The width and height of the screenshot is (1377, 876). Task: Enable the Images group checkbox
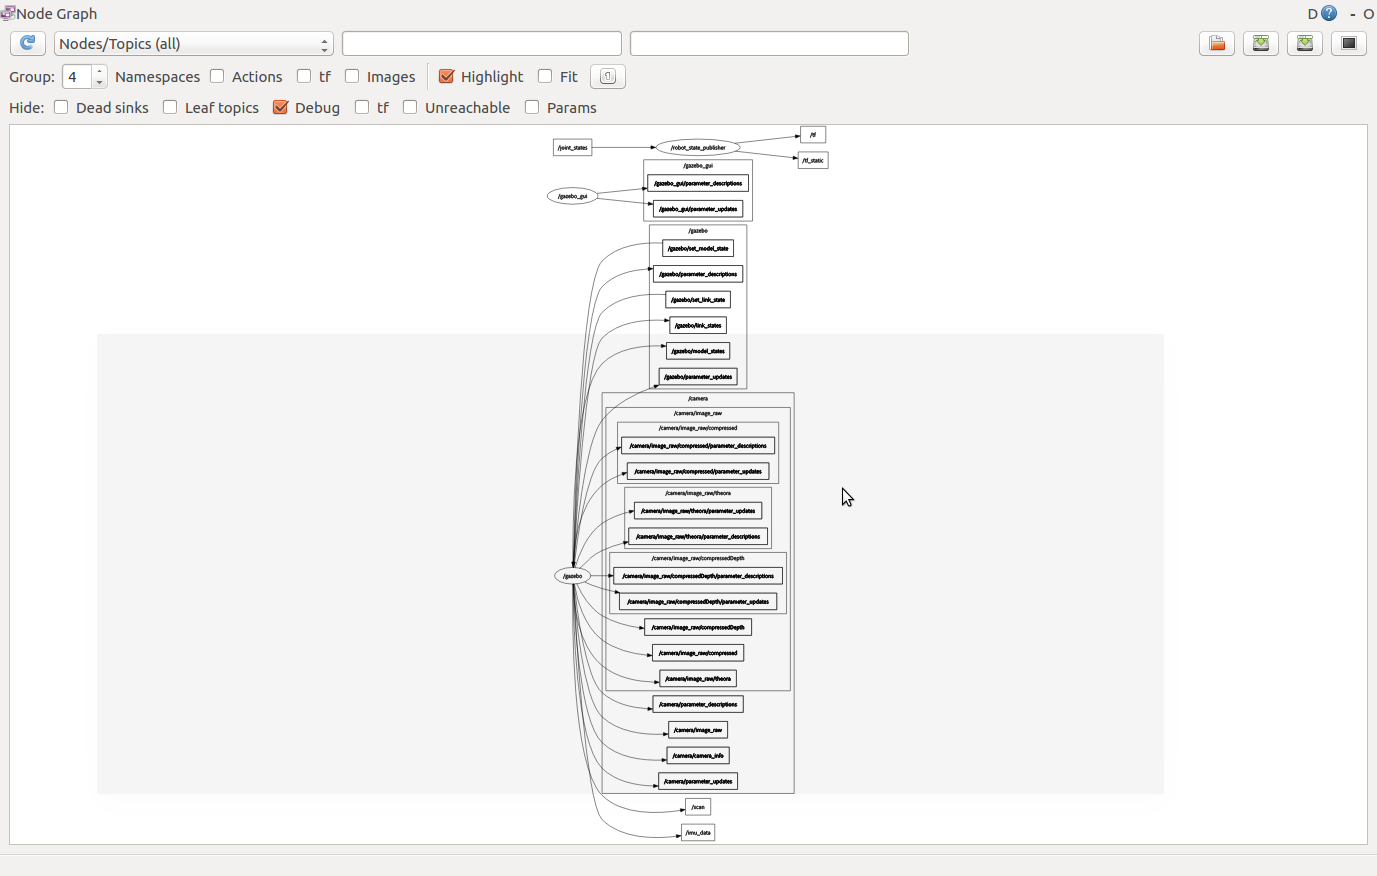(352, 76)
